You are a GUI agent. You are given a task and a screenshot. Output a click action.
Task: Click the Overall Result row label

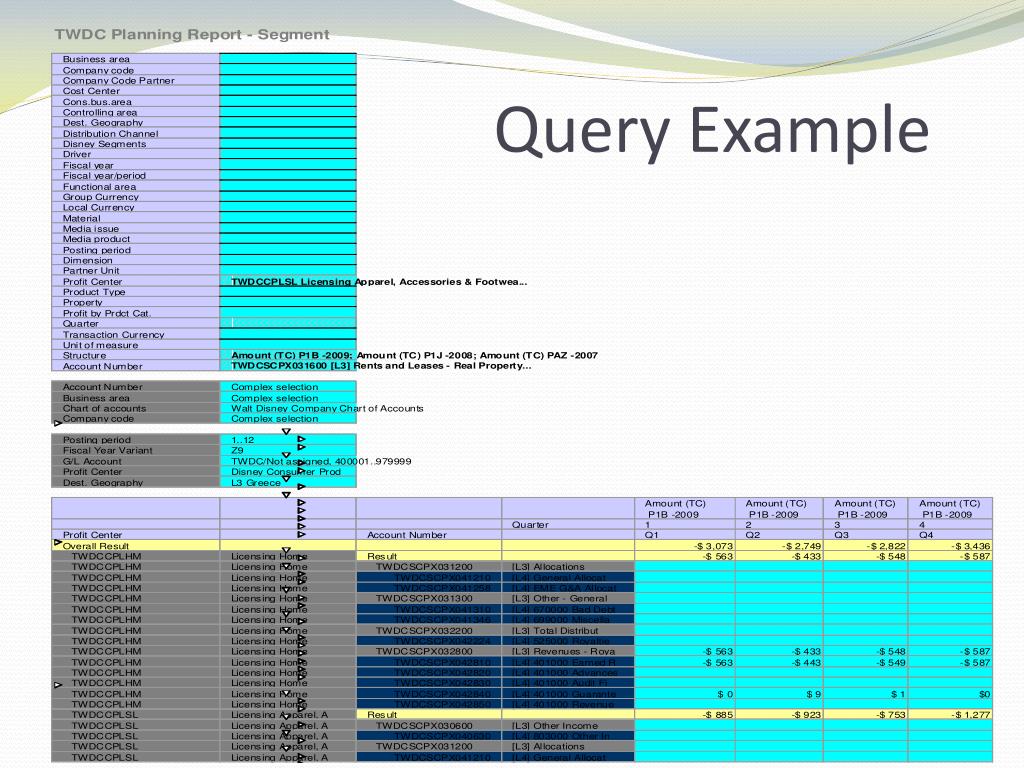pyautogui.click(x=95, y=546)
